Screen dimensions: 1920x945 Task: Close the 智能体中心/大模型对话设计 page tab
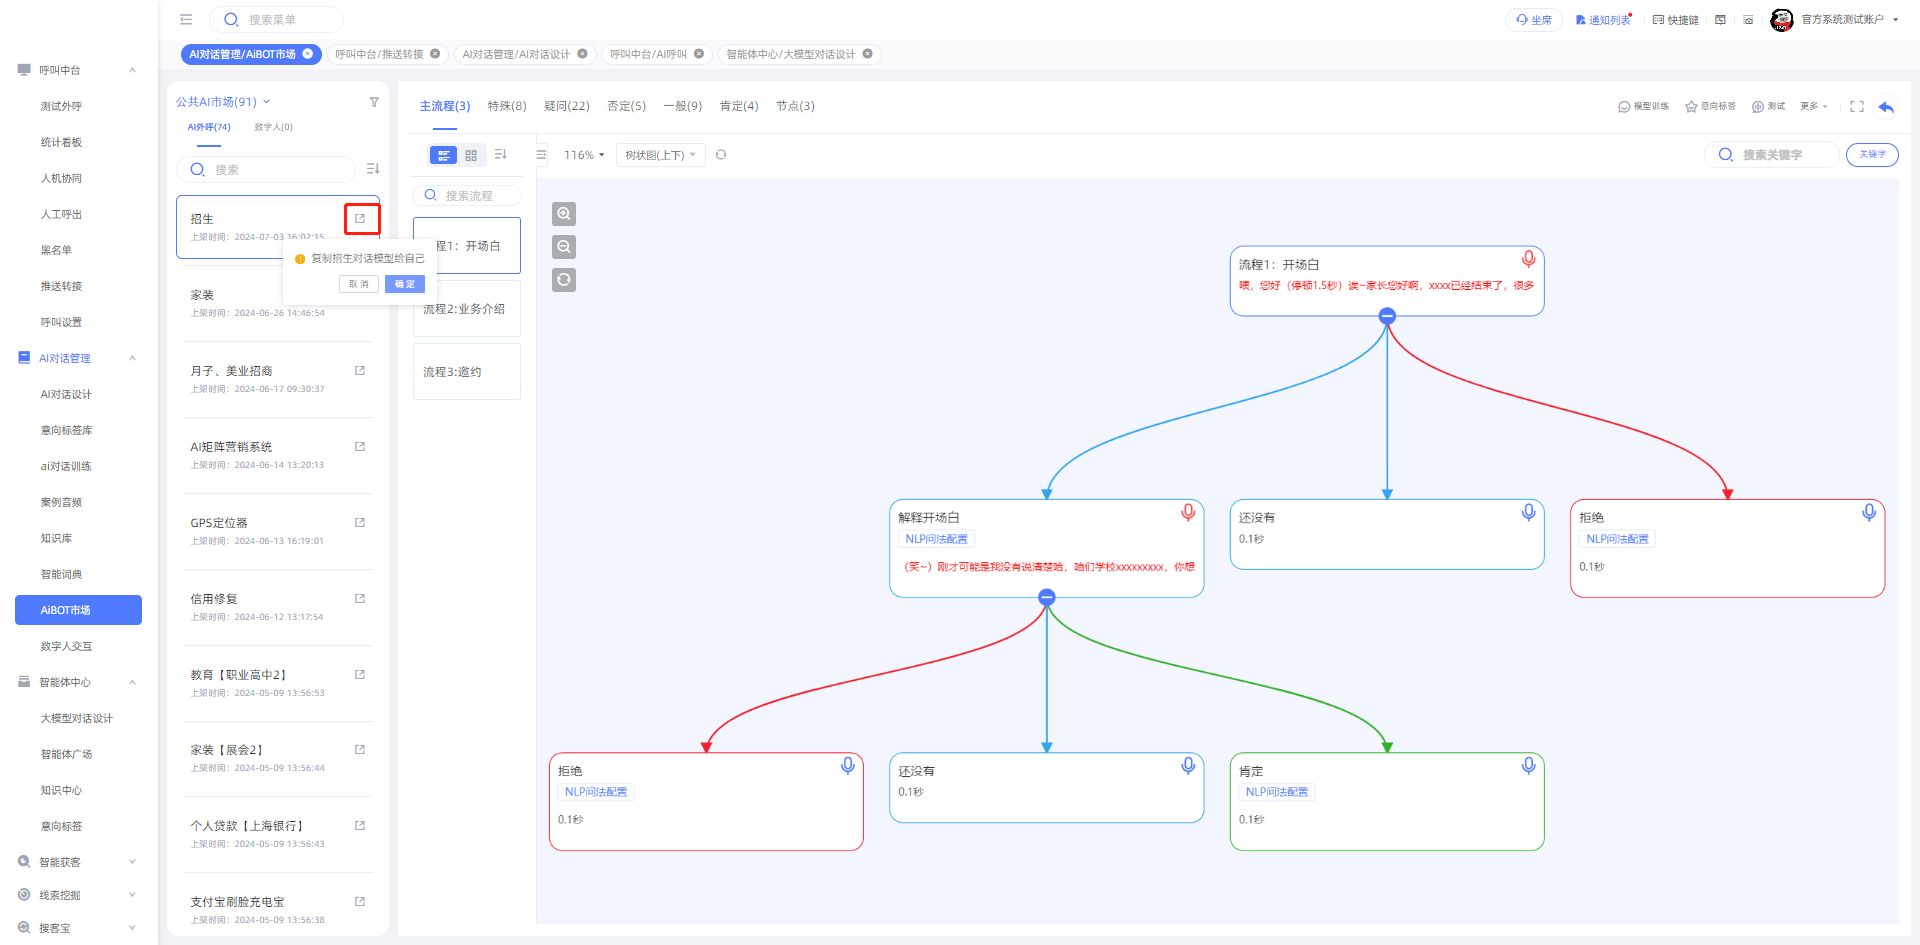tap(867, 54)
